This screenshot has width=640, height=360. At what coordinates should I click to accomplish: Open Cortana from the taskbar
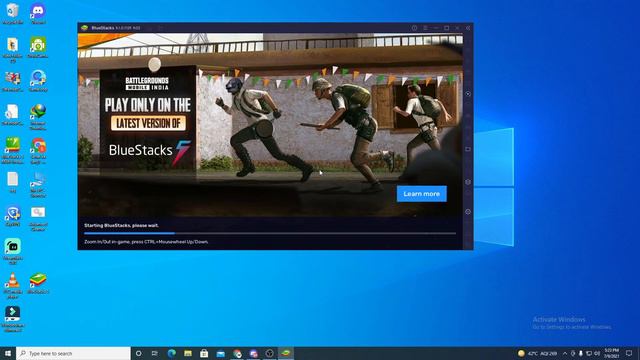(x=138, y=353)
